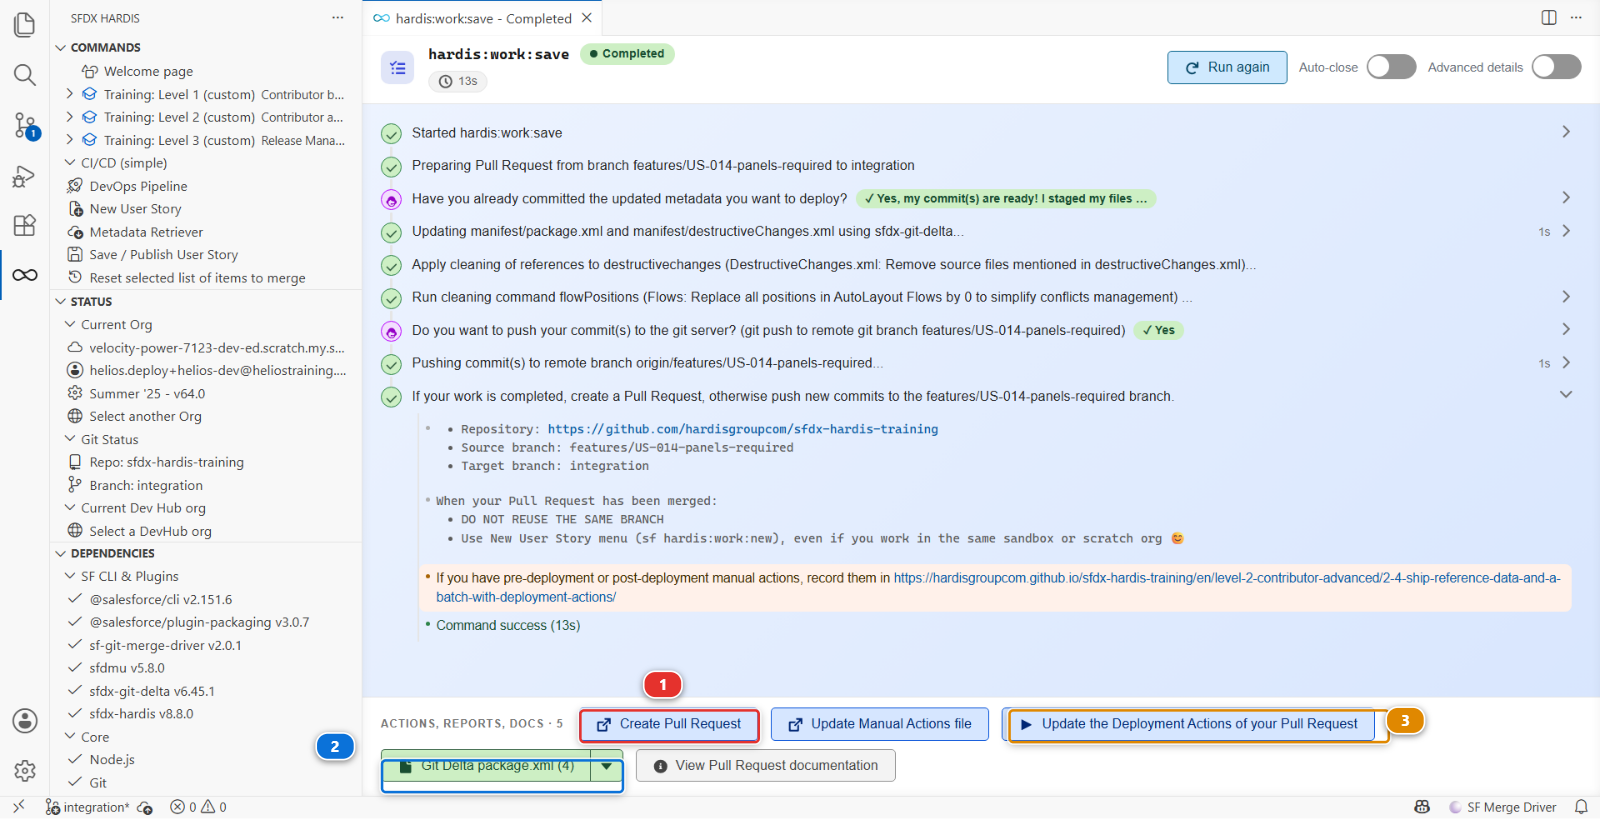Open the GitHub repository link
This screenshot has width=1600, height=819.
coord(743,429)
